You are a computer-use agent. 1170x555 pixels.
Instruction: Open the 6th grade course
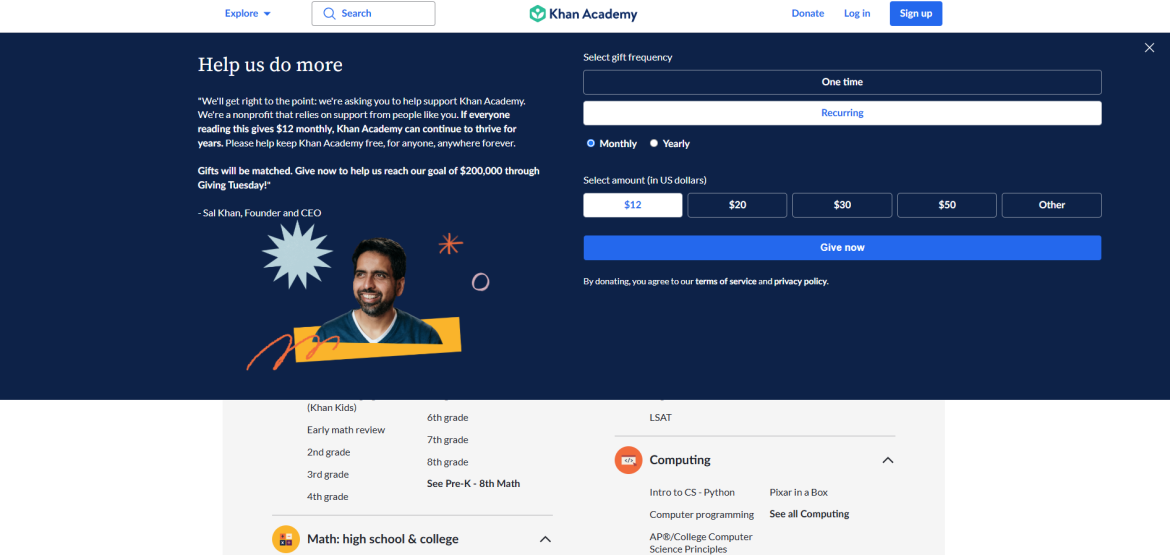click(448, 418)
